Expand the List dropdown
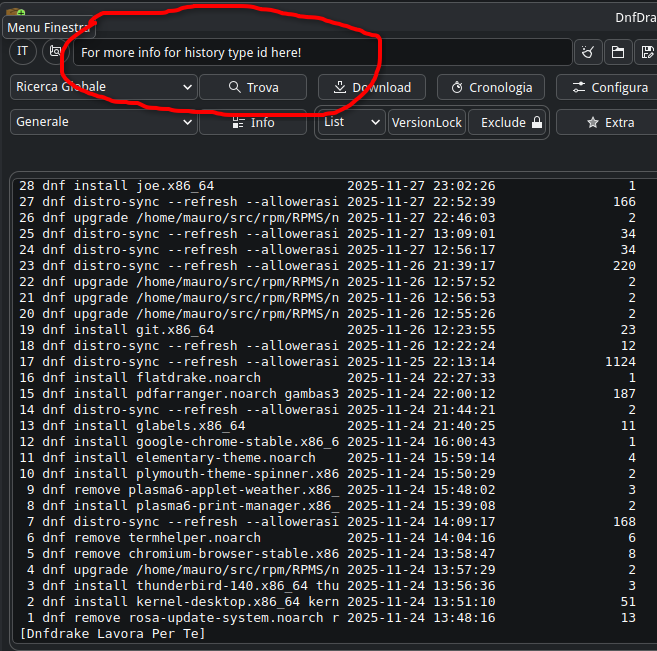The height and width of the screenshot is (651, 657). pyautogui.click(x=352, y=122)
